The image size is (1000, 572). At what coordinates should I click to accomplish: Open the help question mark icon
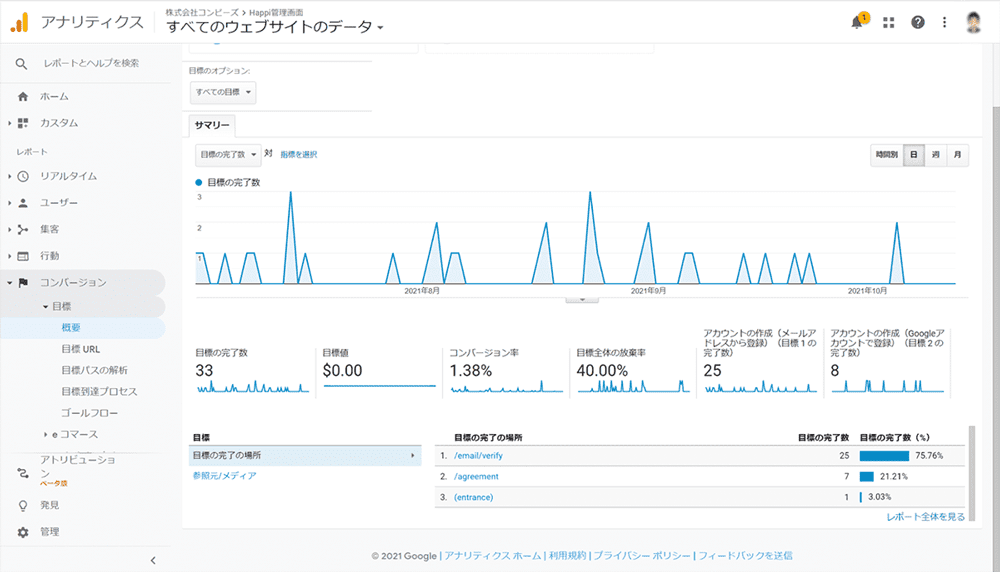tap(918, 23)
